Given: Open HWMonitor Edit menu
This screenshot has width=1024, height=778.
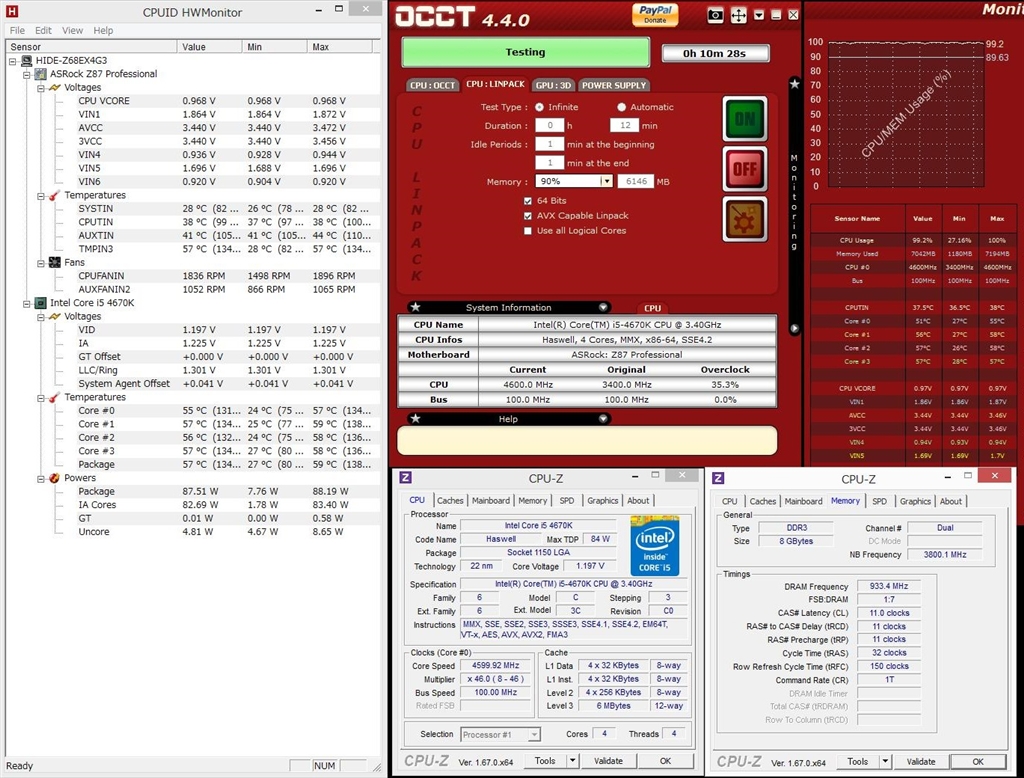Looking at the screenshot, I should [x=43, y=30].
